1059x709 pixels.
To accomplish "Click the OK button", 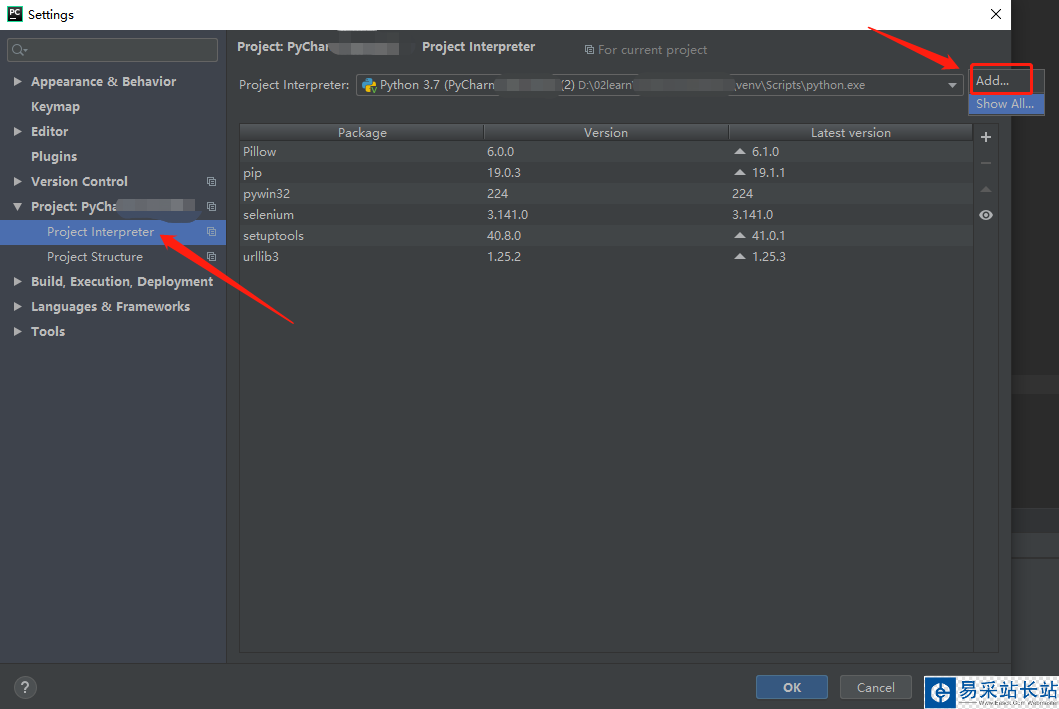I will click(792, 687).
